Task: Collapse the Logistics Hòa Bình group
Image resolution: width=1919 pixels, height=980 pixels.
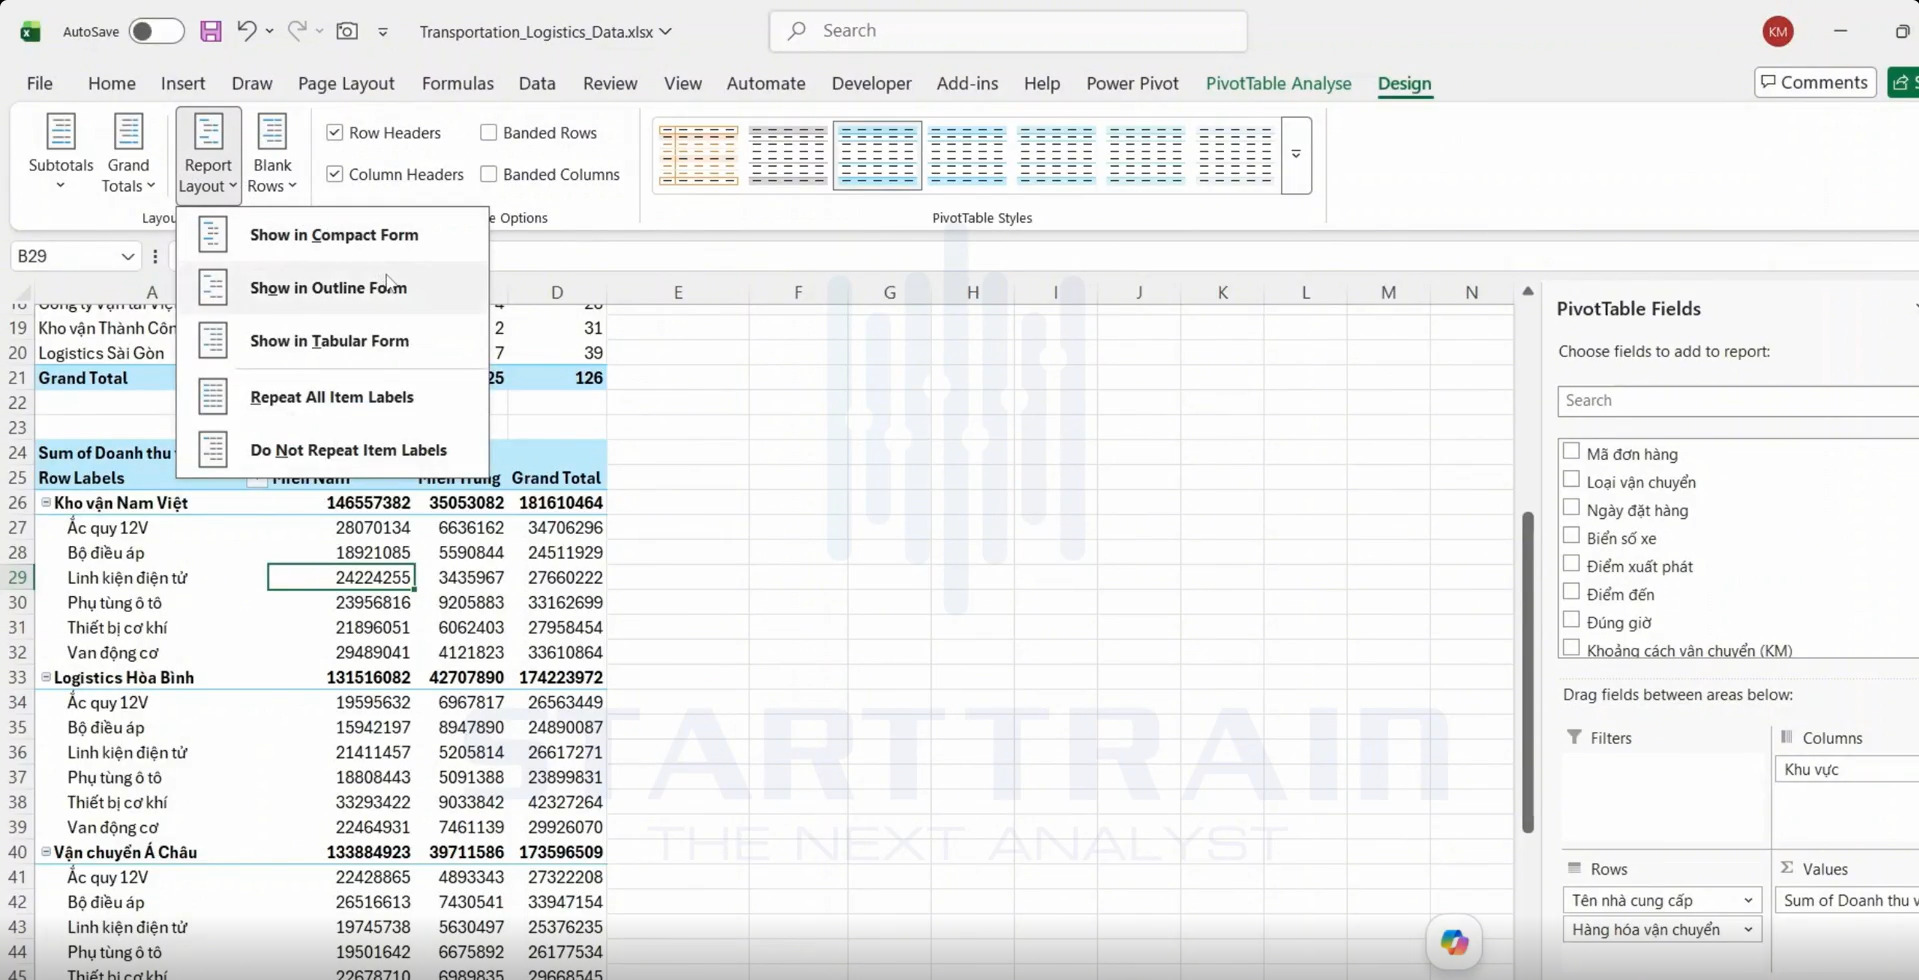Action: pos(46,677)
